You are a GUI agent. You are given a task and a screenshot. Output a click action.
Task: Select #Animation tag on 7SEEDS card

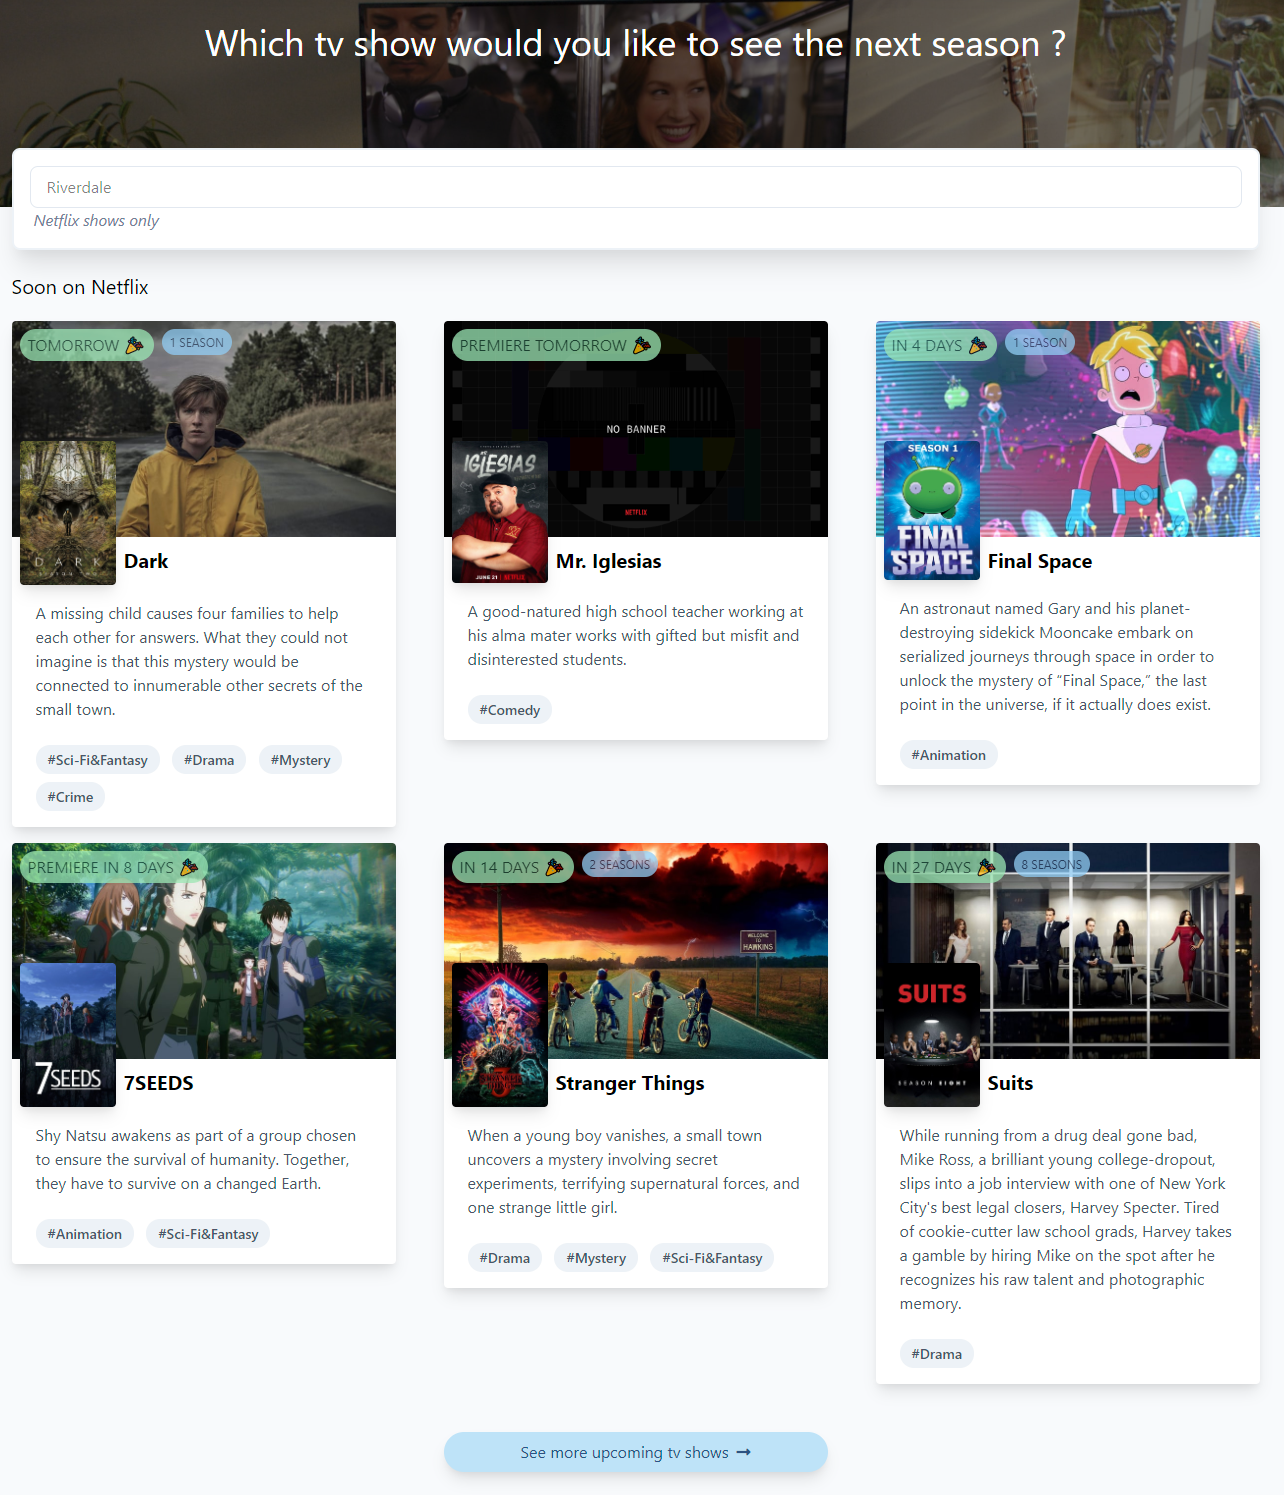(85, 1234)
